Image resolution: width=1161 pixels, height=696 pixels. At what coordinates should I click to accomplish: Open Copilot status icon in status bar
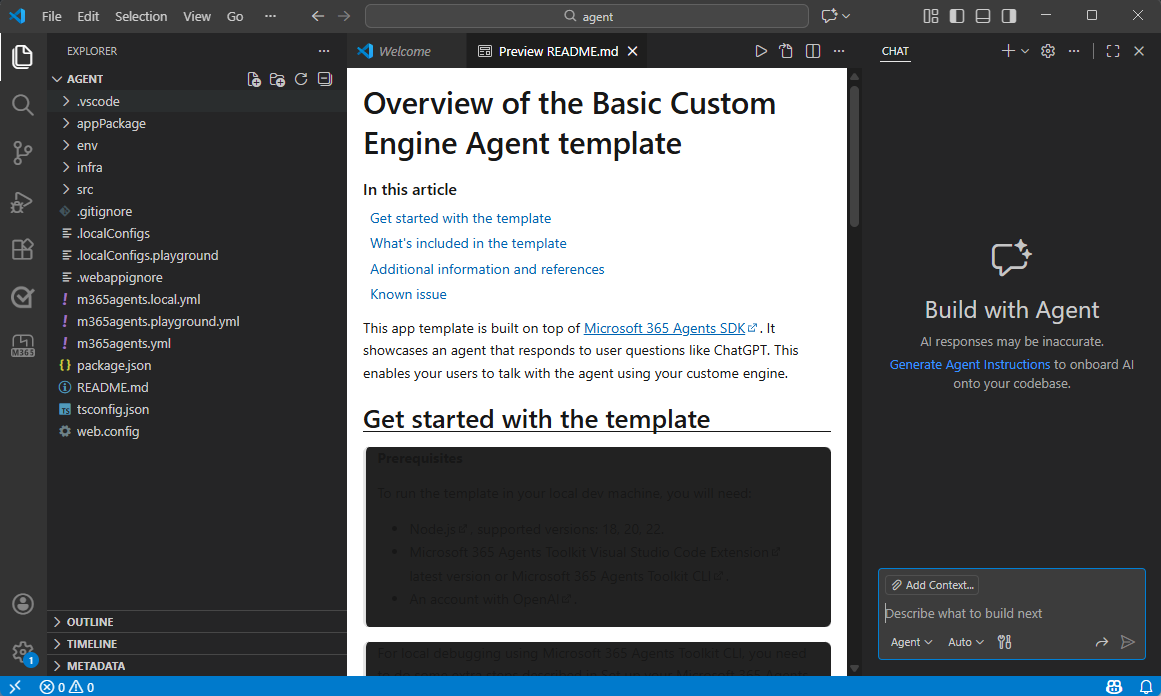coord(1114,686)
